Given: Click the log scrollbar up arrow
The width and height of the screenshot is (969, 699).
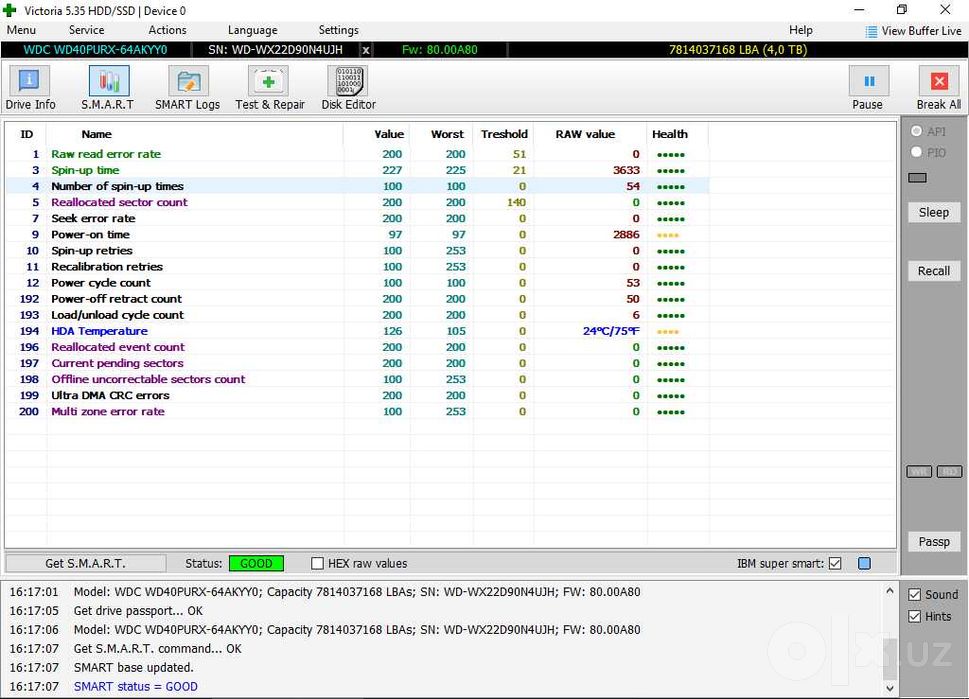Looking at the screenshot, I should tap(890, 591).
